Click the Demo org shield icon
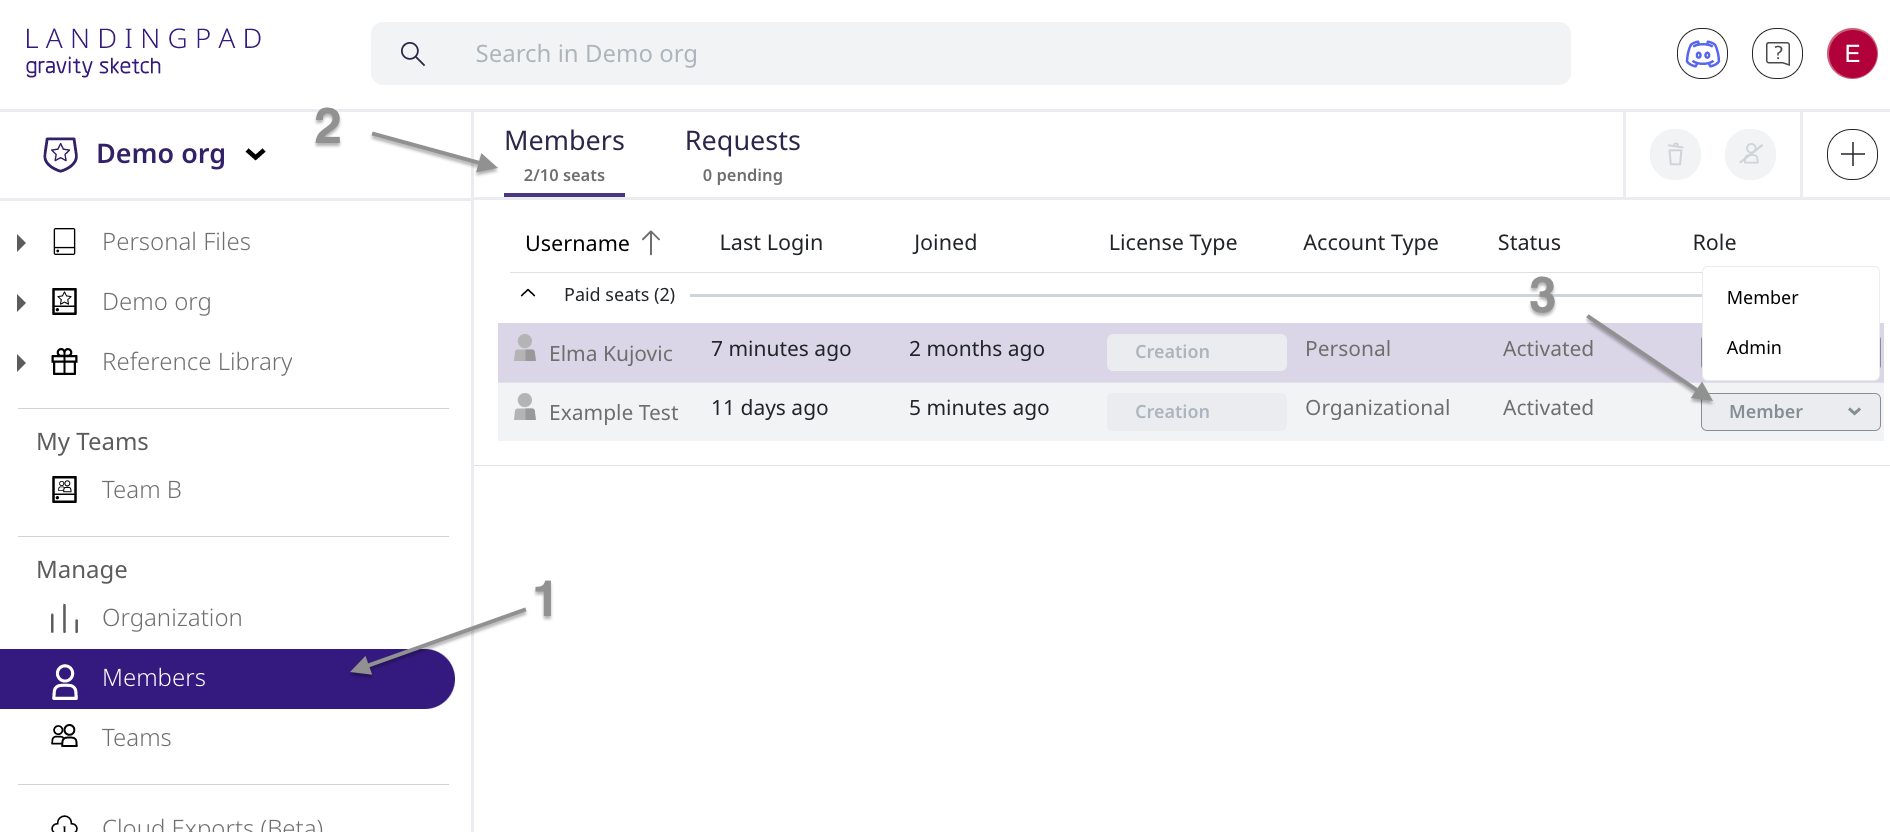This screenshot has width=1890, height=832. (61, 154)
